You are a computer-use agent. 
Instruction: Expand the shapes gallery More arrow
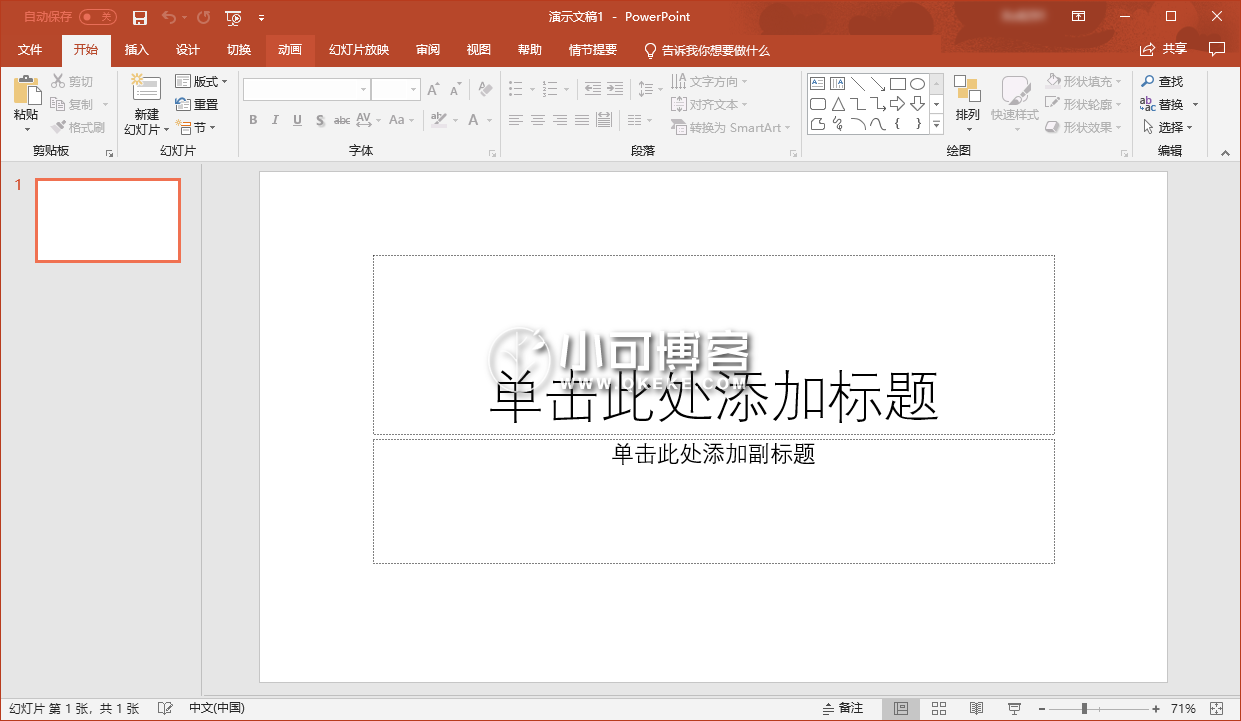tap(937, 124)
